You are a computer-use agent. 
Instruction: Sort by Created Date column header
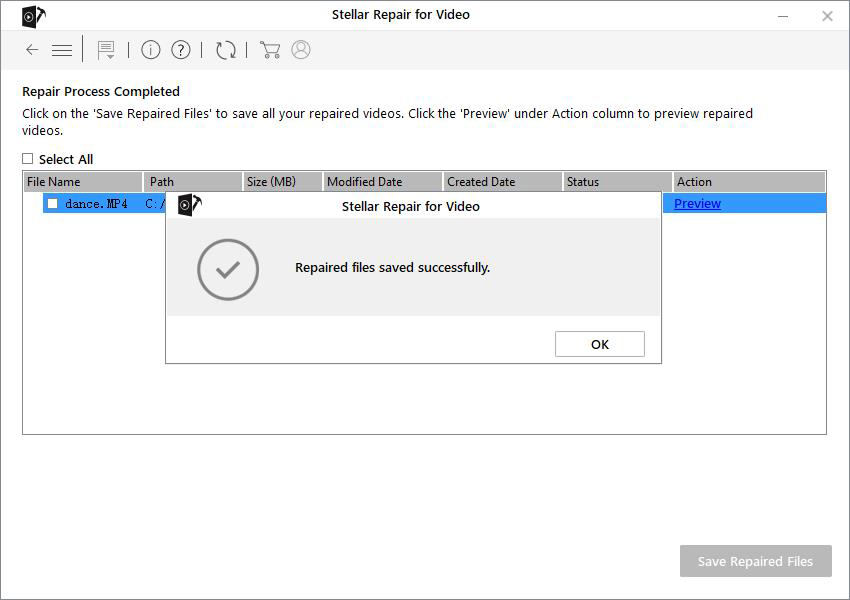(x=503, y=182)
